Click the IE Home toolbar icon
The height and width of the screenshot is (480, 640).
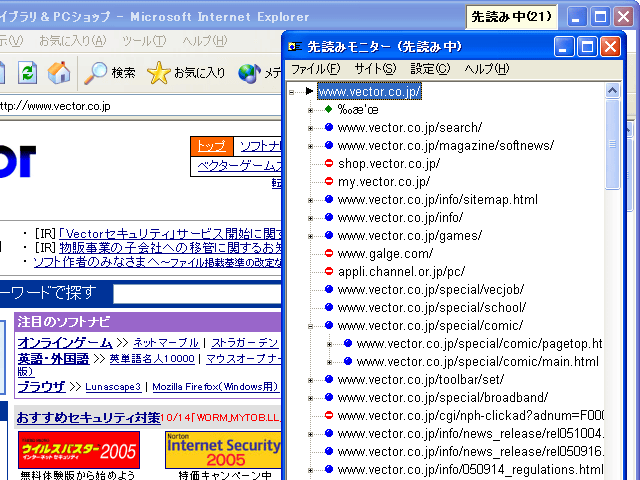pyautogui.click(x=59, y=73)
